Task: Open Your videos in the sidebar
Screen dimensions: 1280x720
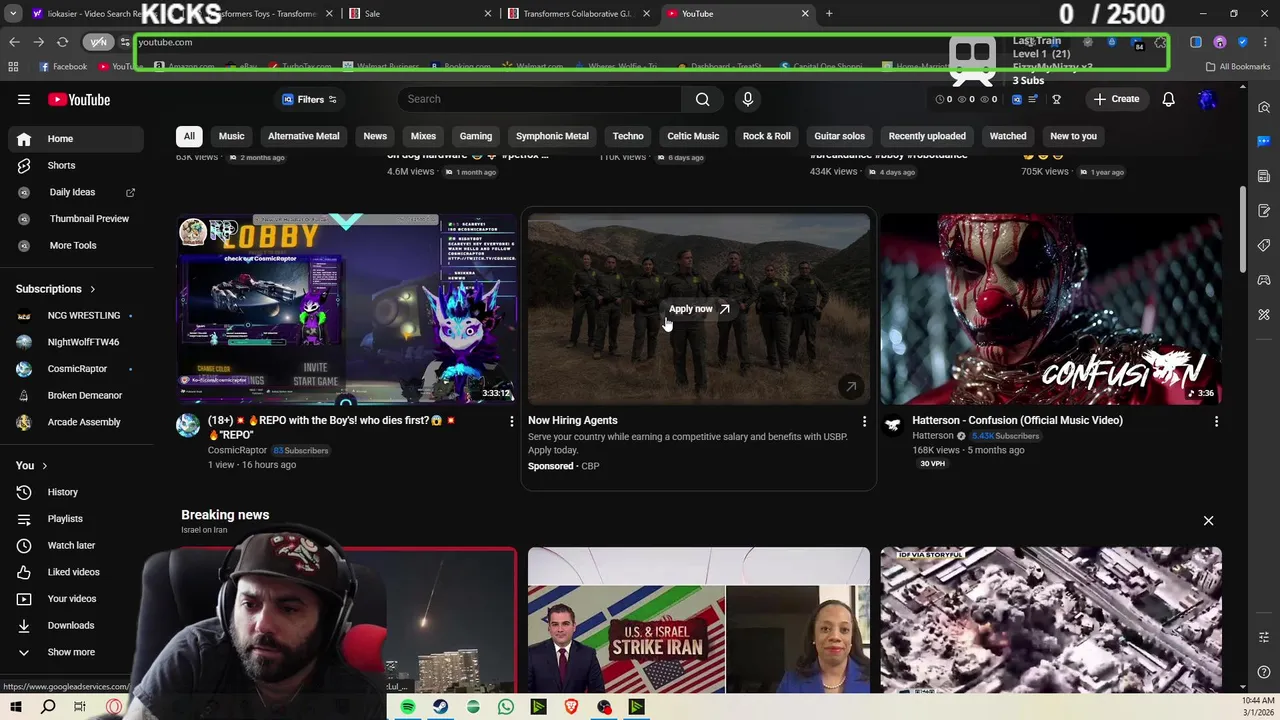Action: (x=78, y=599)
